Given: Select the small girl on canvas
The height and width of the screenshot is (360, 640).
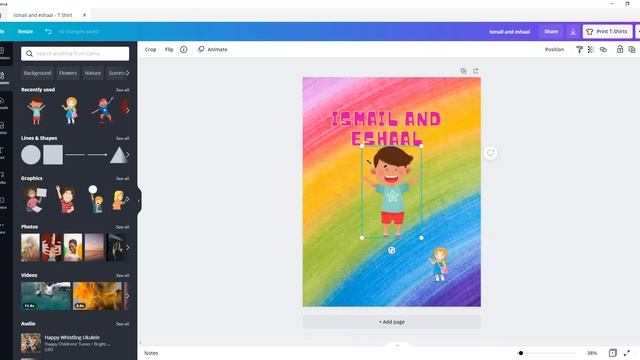Looking at the screenshot, I should coord(439,264).
